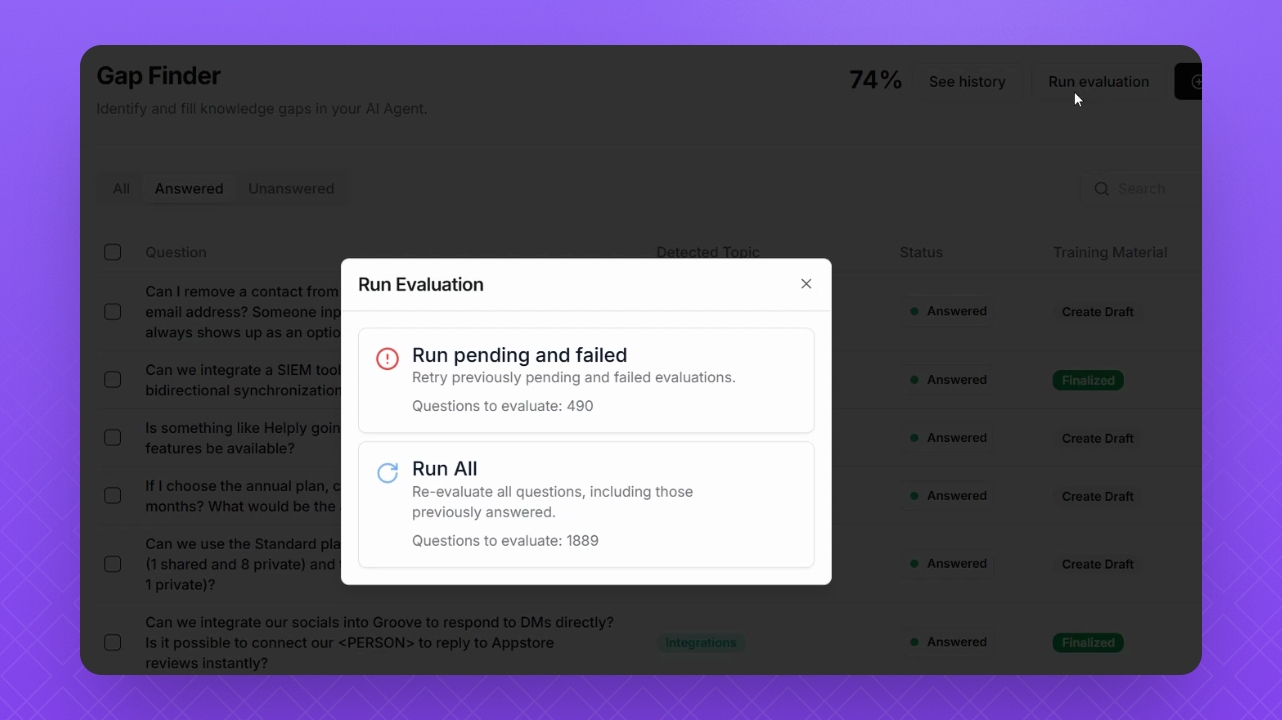Open the question about using the Standard plan
The image size is (1282, 720).
tap(243, 564)
